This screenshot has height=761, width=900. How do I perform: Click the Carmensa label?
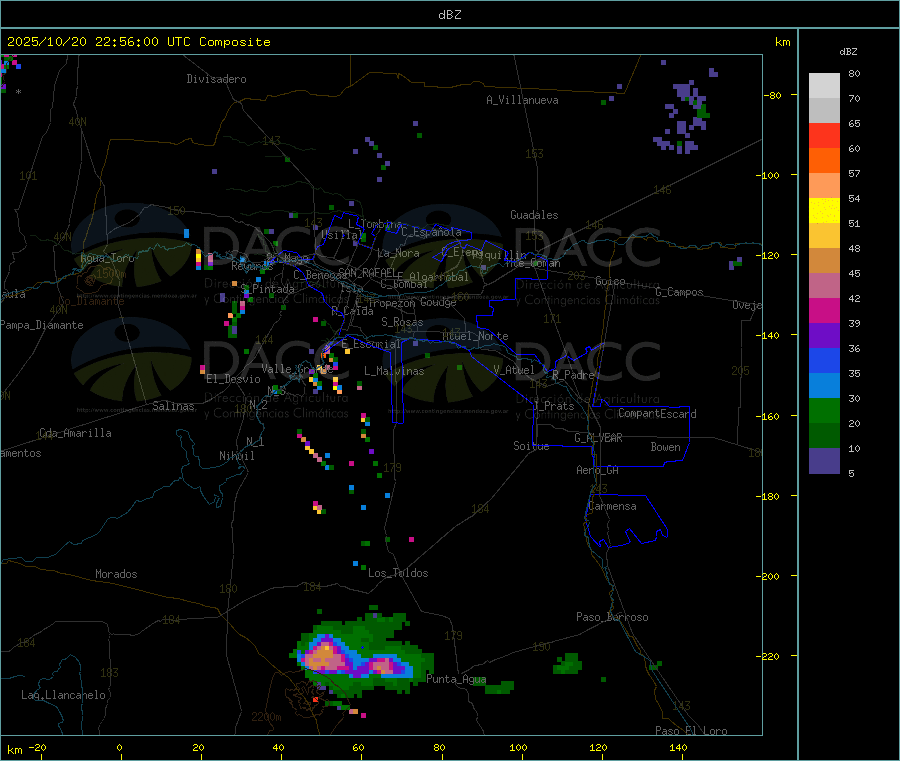(612, 506)
